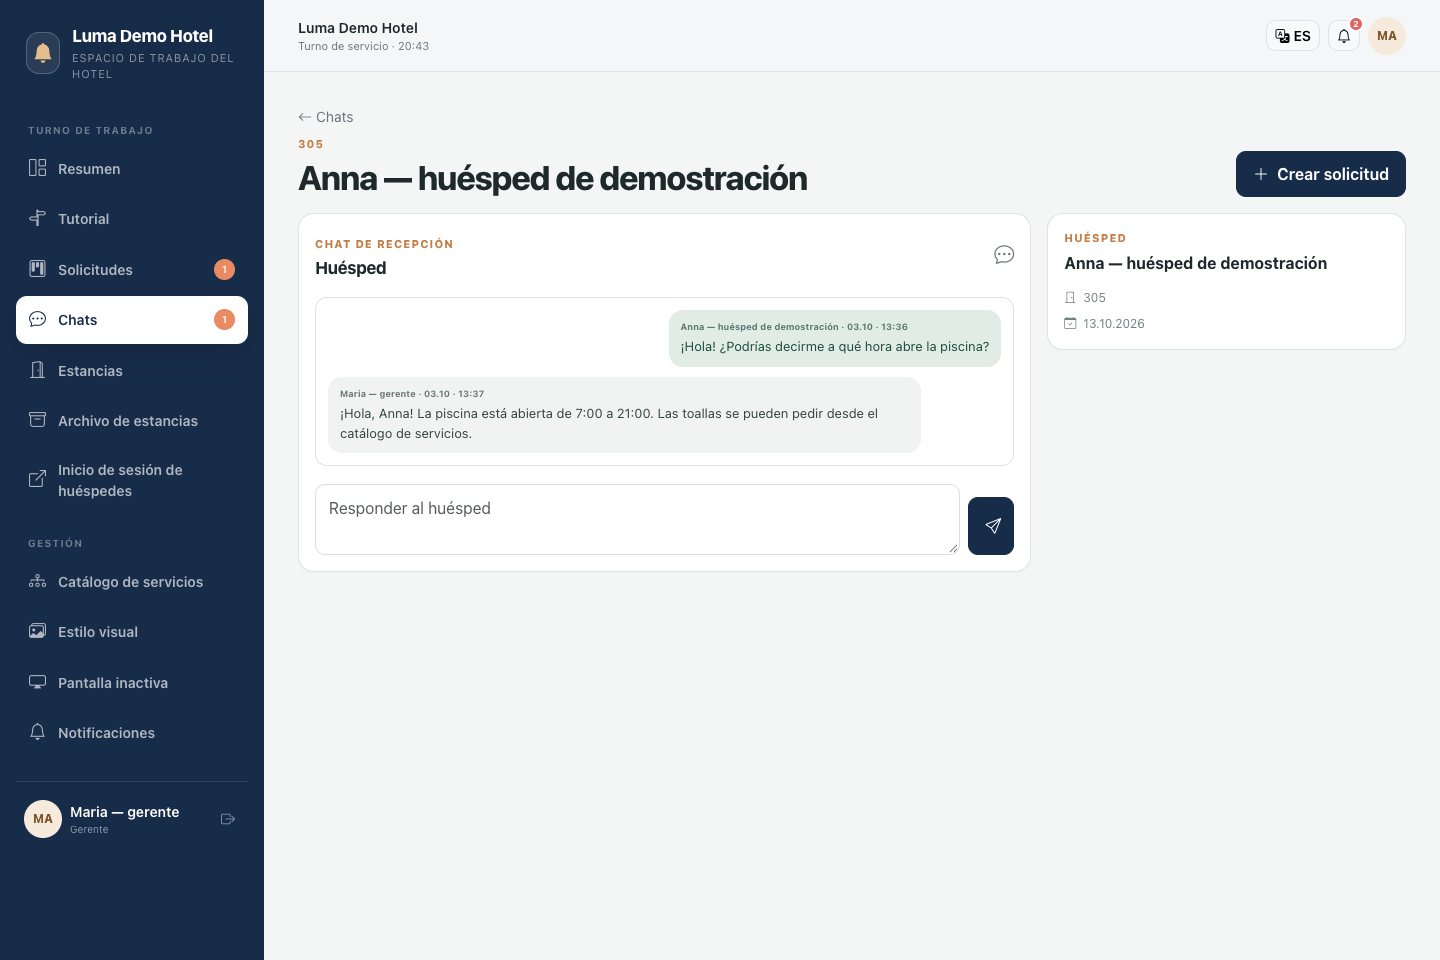
Task: Click room number 305 in guest card
Action: (x=1094, y=297)
